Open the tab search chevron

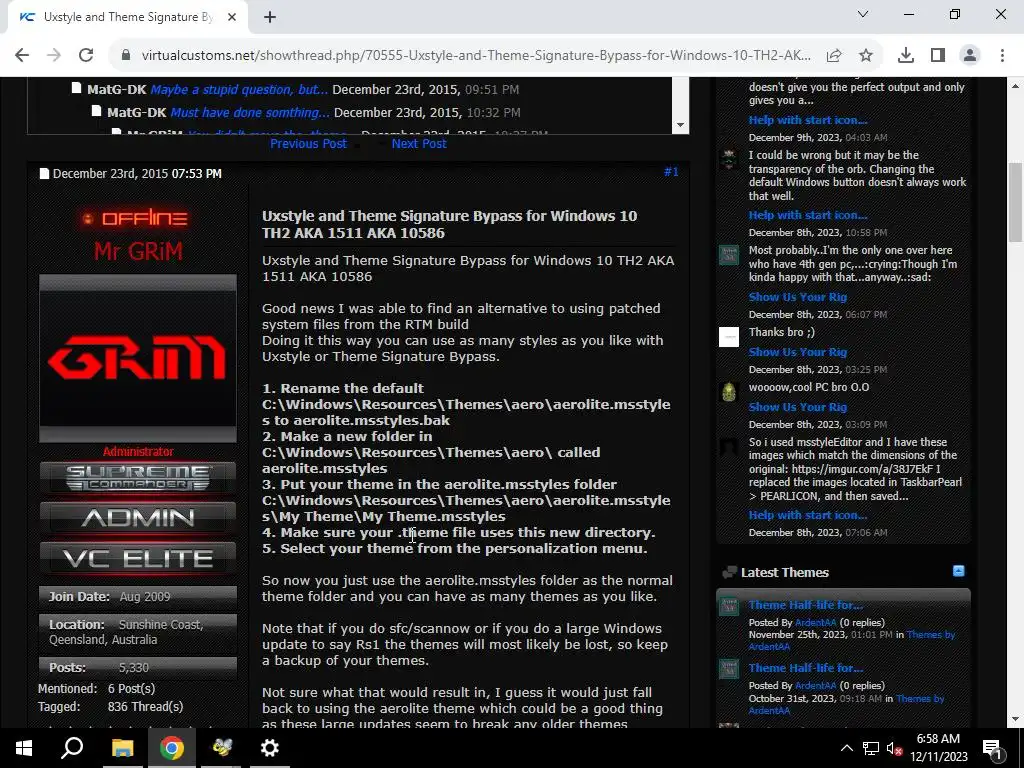[863, 14]
